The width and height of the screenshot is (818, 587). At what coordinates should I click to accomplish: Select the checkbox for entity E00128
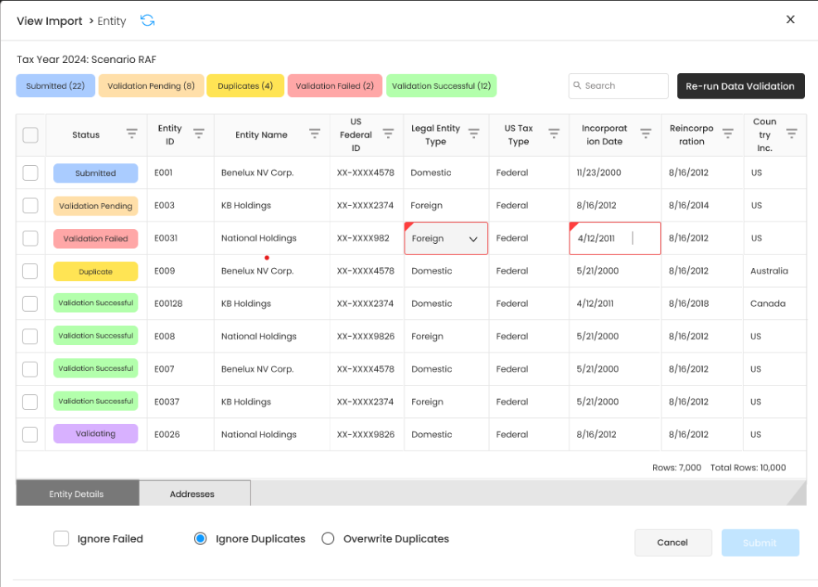[30, 304]
